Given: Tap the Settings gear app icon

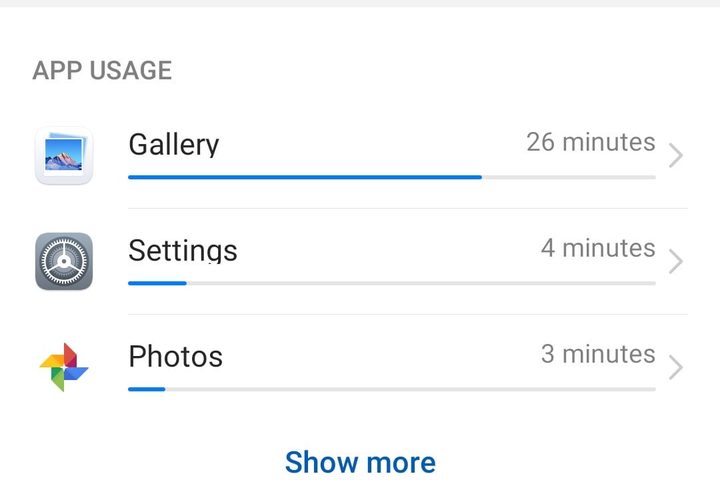Looking at the screenshot, I should pyautogui.click(x=64, y=261).
